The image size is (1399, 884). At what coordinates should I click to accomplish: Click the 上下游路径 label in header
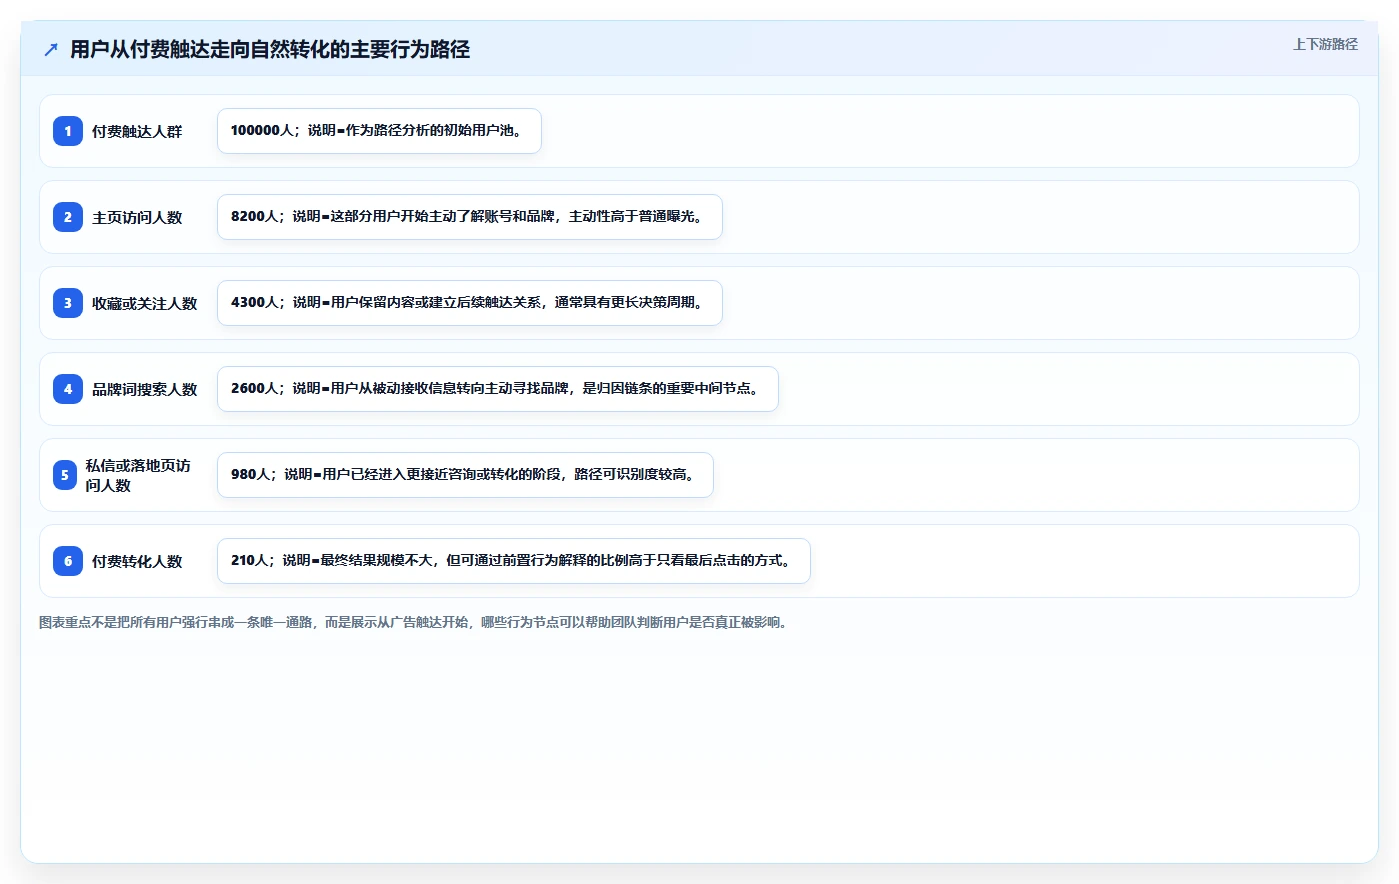click(1325, 44)
